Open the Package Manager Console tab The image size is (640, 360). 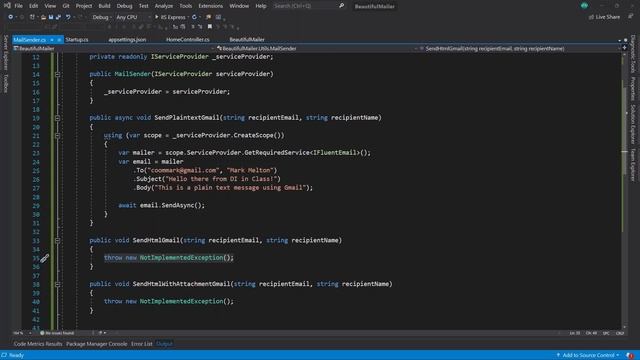(96, 344)
